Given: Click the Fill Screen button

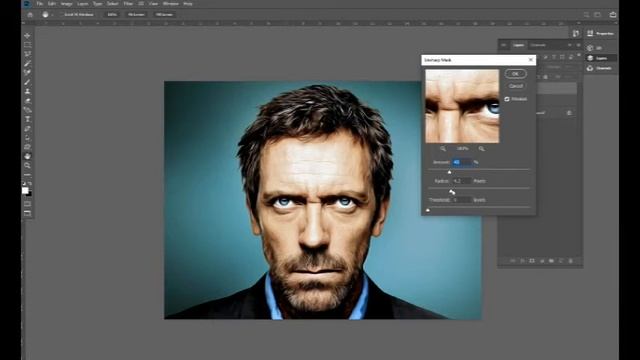Looking at the screenshot, I should click(164, 15).
